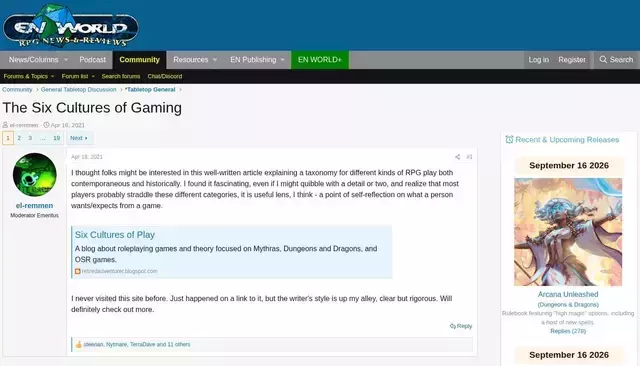Click the Register link
The image size is (640, 366).
(x=572, y=60)
